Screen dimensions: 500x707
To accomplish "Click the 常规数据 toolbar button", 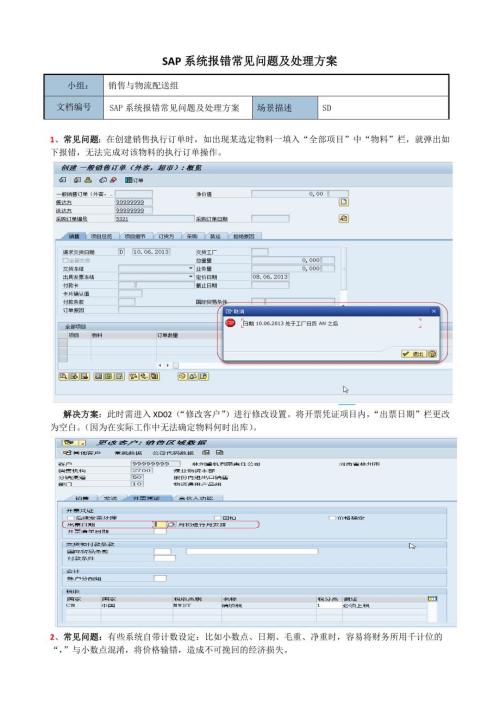I will click(x=128, y=452).
